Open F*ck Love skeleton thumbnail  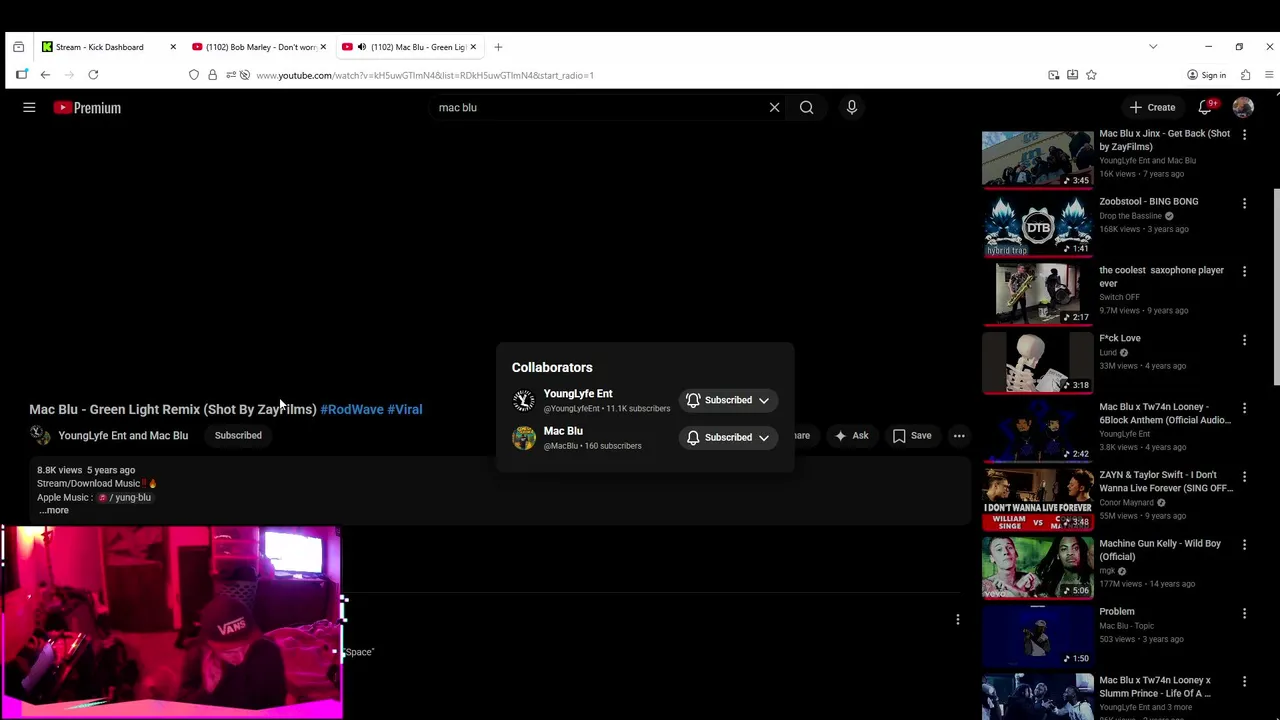pyautogui.click(x=1038, y=362)
